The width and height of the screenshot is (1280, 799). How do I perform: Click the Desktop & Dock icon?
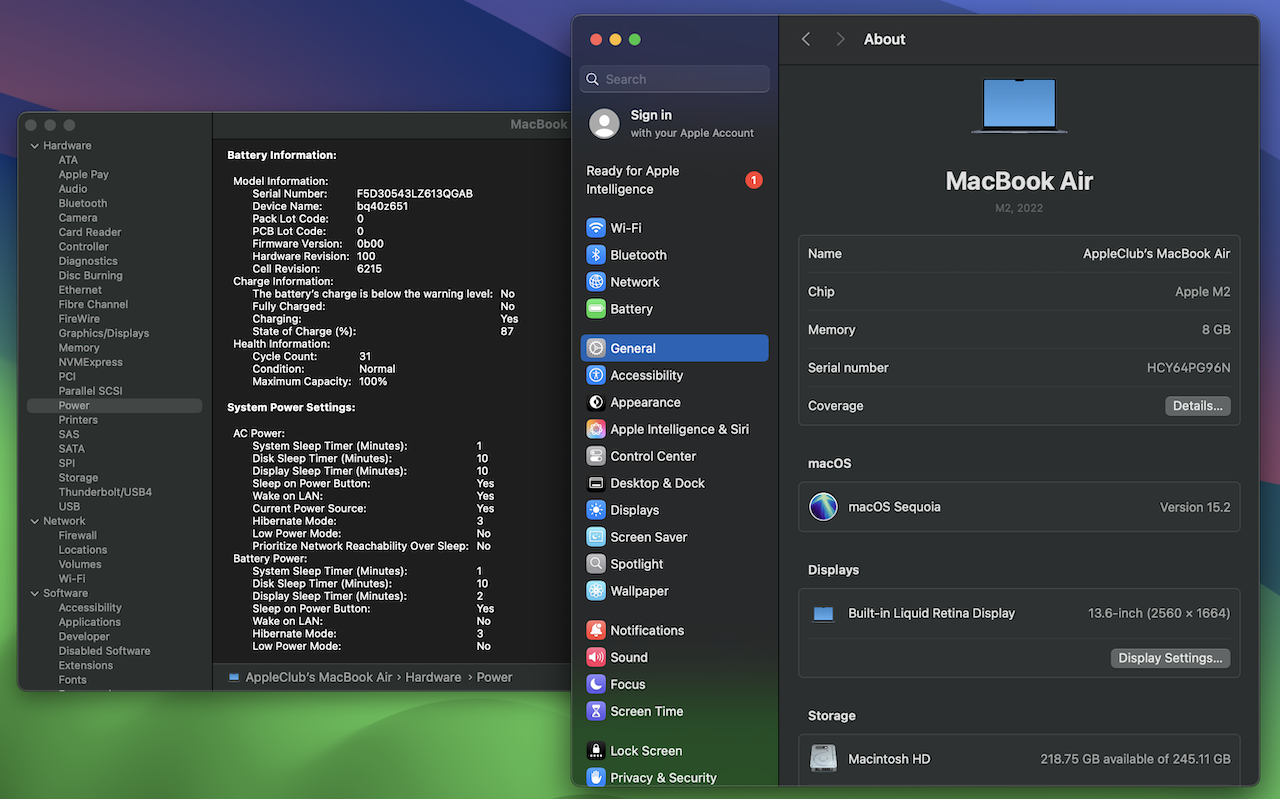(x=596, y=483)
